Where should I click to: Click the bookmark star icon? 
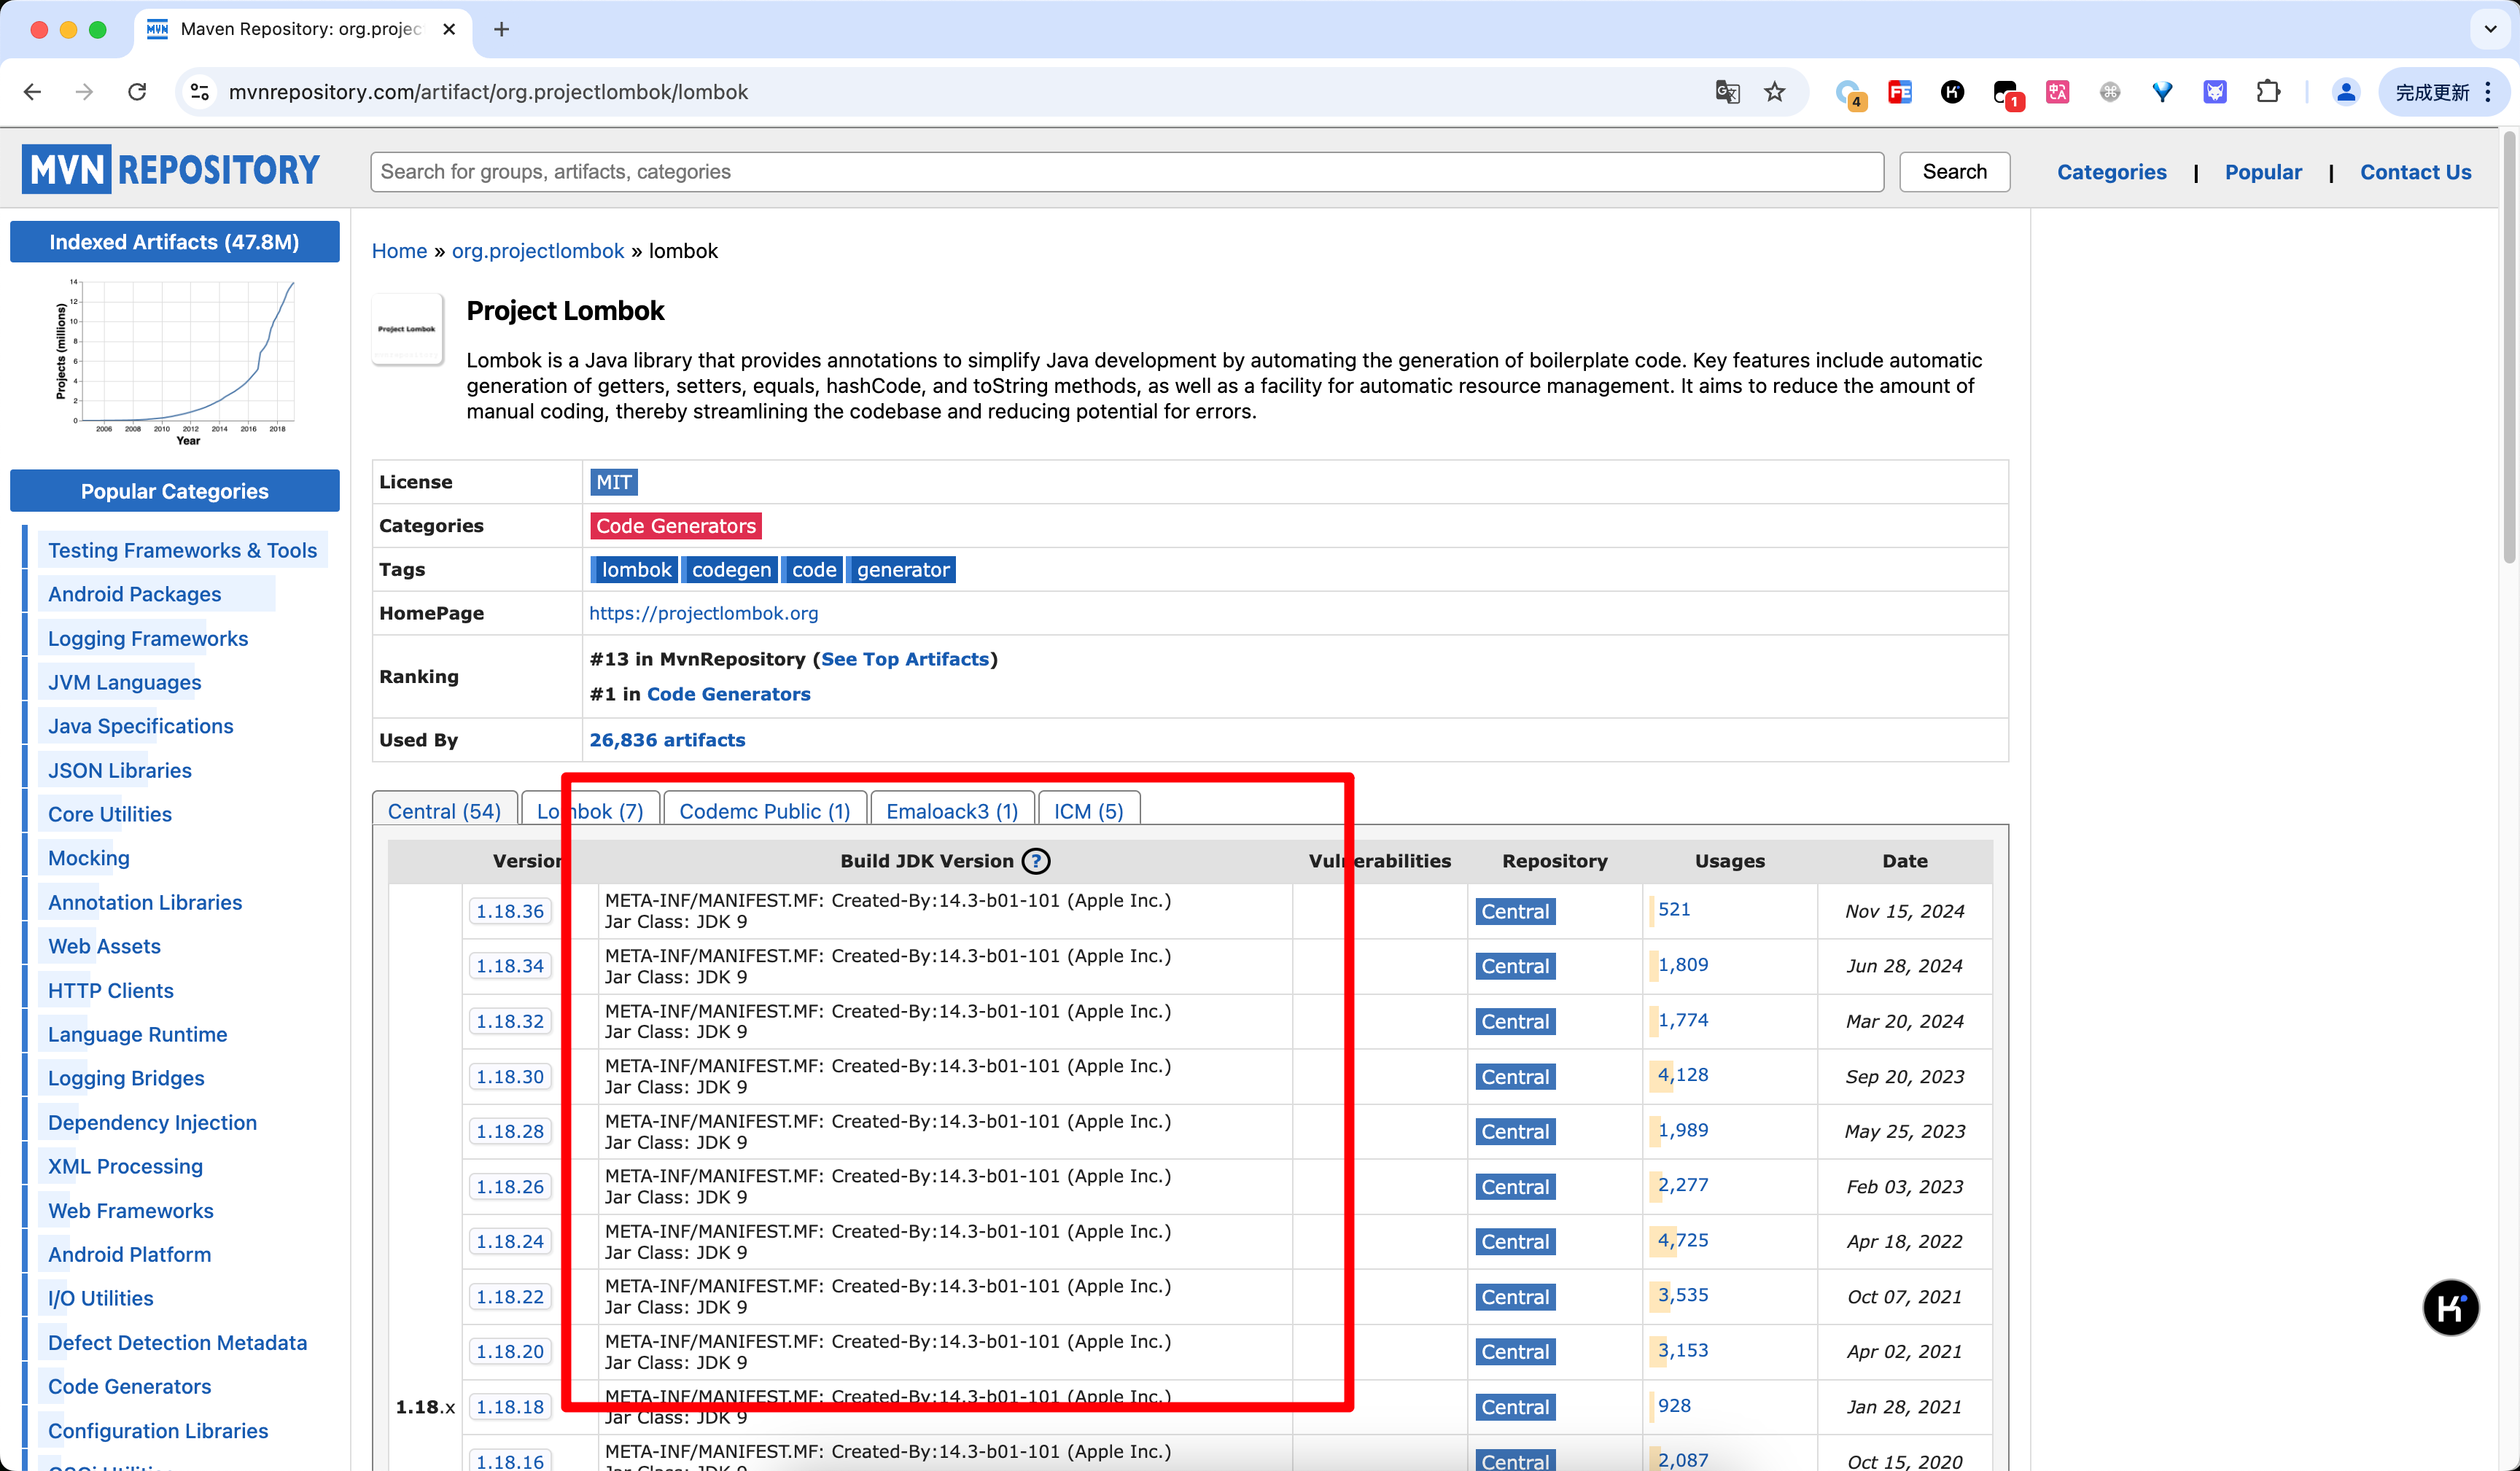(x=1774, y=92)
